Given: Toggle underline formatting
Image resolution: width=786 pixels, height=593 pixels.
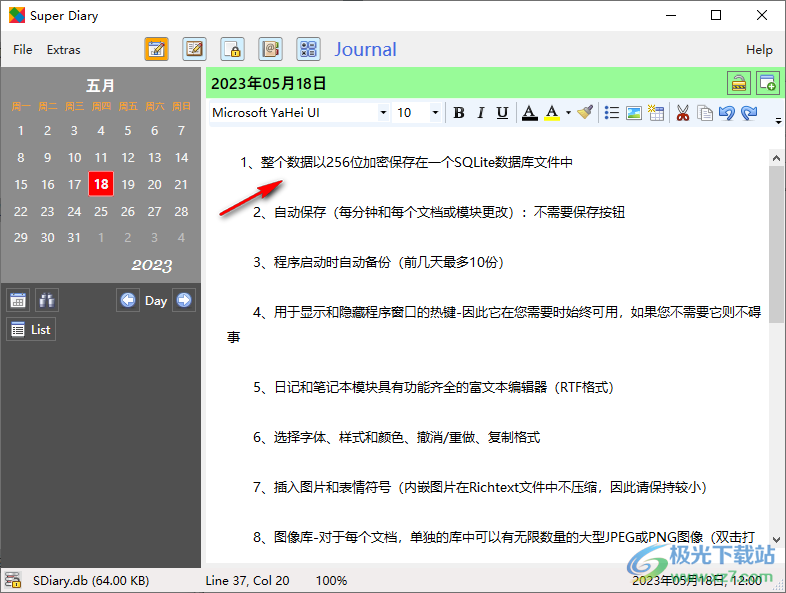Looking at the screenshot, I should coord(502,113).
